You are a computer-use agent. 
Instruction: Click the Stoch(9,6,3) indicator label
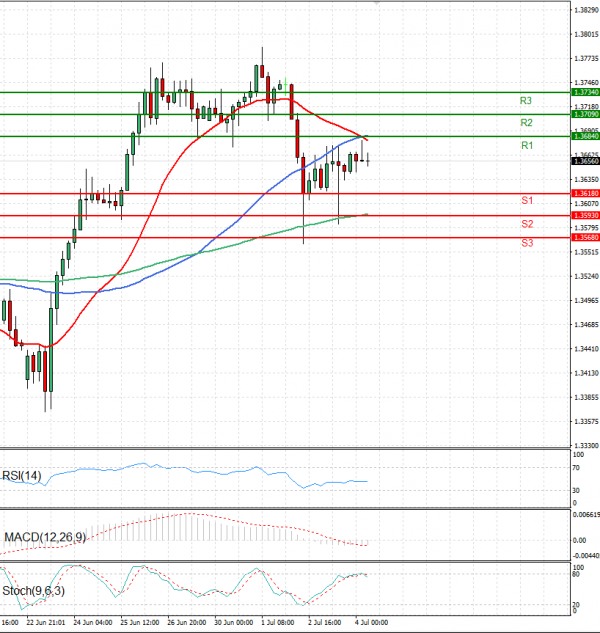tap(34, 591)
